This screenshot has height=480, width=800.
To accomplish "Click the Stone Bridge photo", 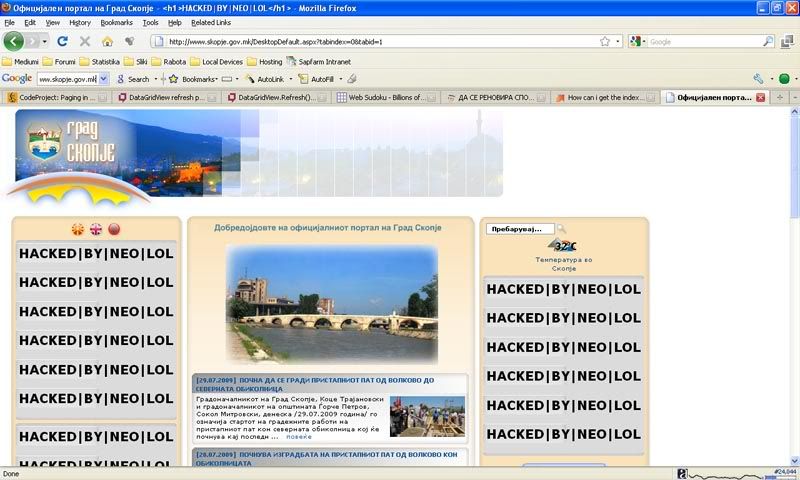I will 332,304.
